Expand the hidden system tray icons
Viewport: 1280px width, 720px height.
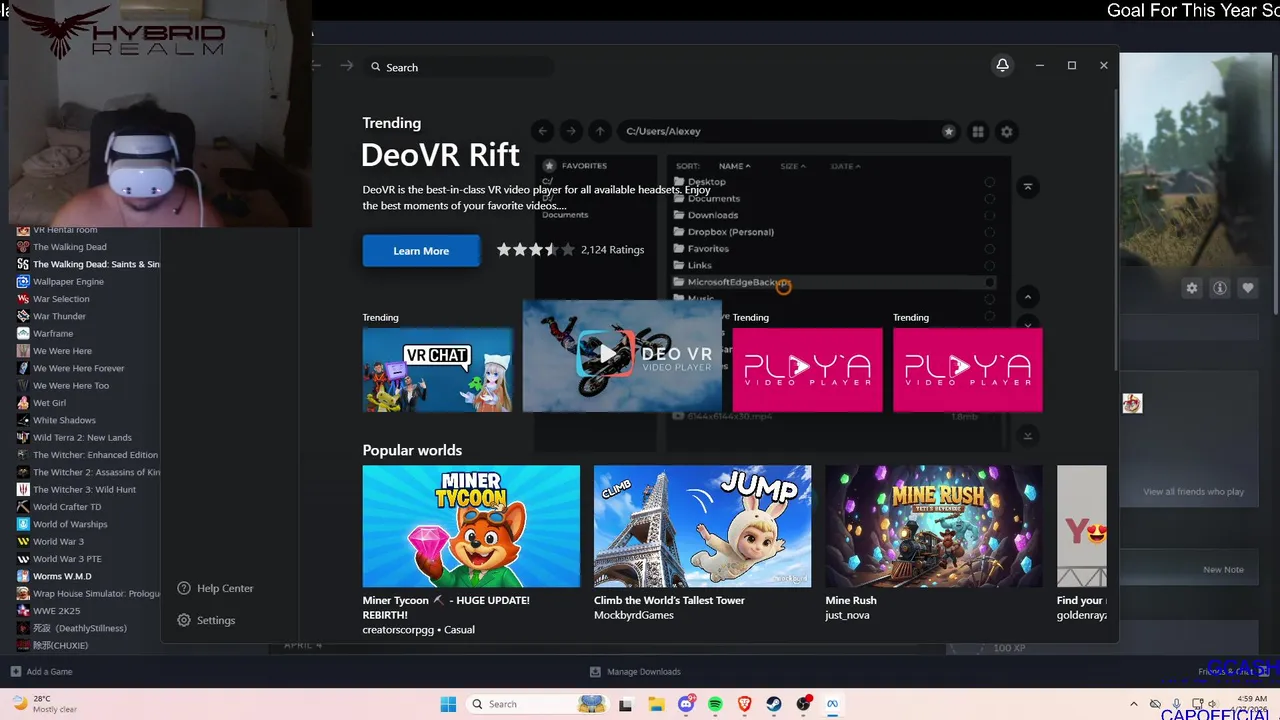click(x=1133, y=704)
